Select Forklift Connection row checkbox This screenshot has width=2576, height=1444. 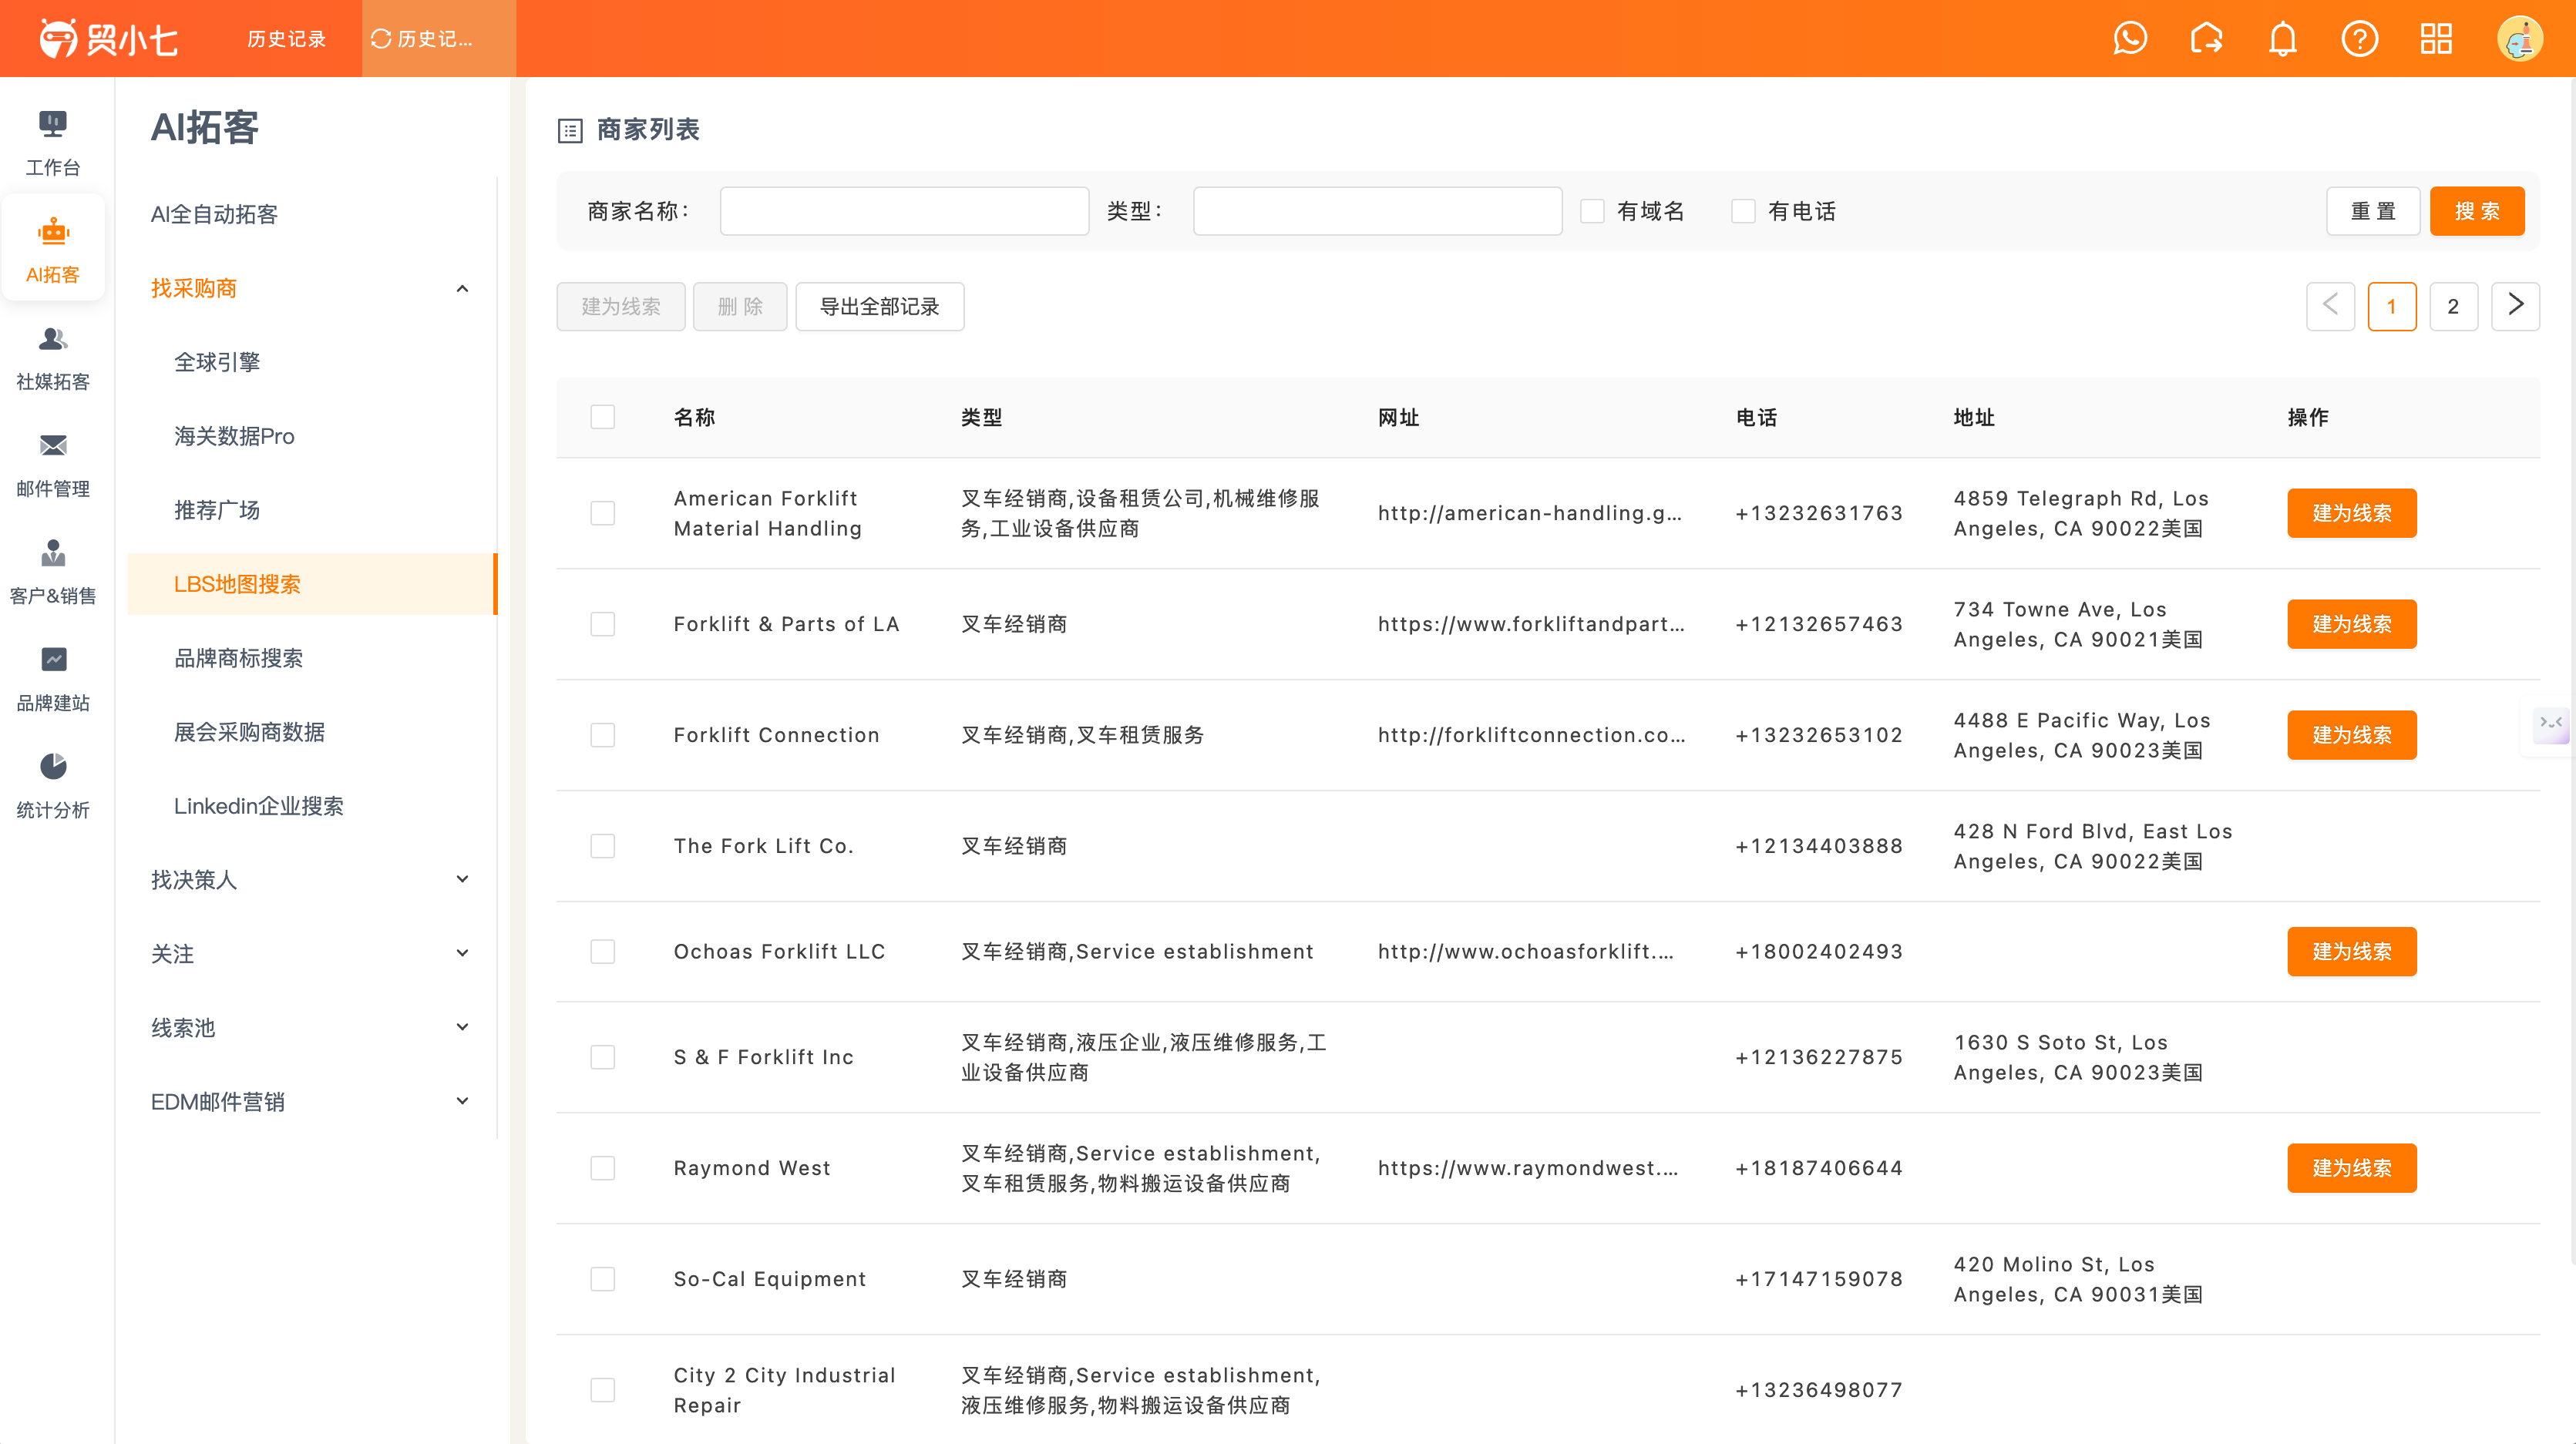tap(602, 735)
